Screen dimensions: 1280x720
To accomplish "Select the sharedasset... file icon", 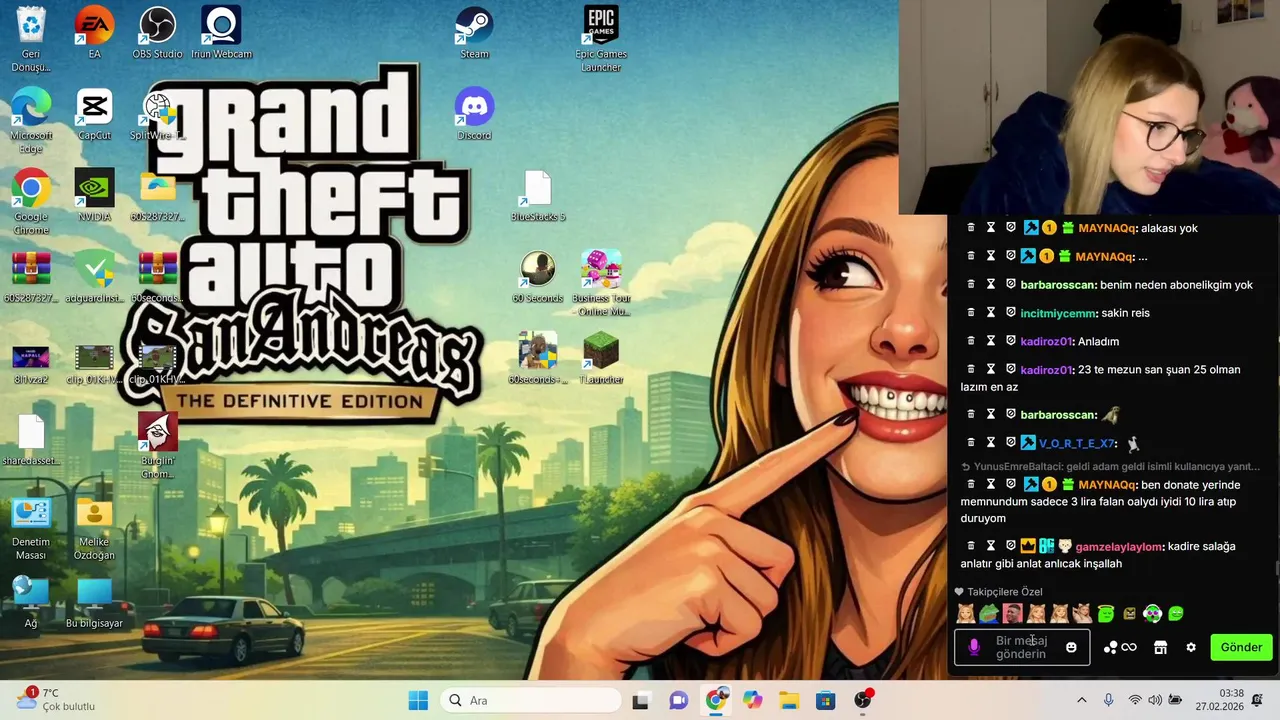I will 31,438.
